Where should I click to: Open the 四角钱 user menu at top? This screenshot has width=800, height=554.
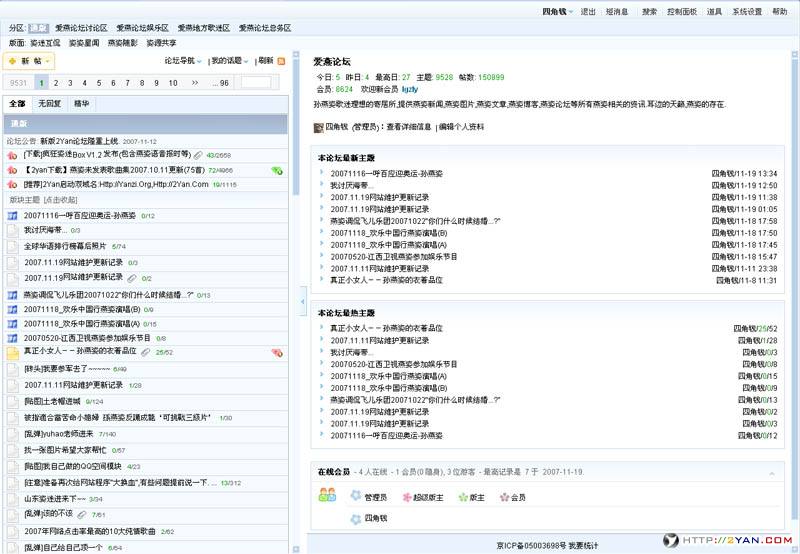[556, 12]
